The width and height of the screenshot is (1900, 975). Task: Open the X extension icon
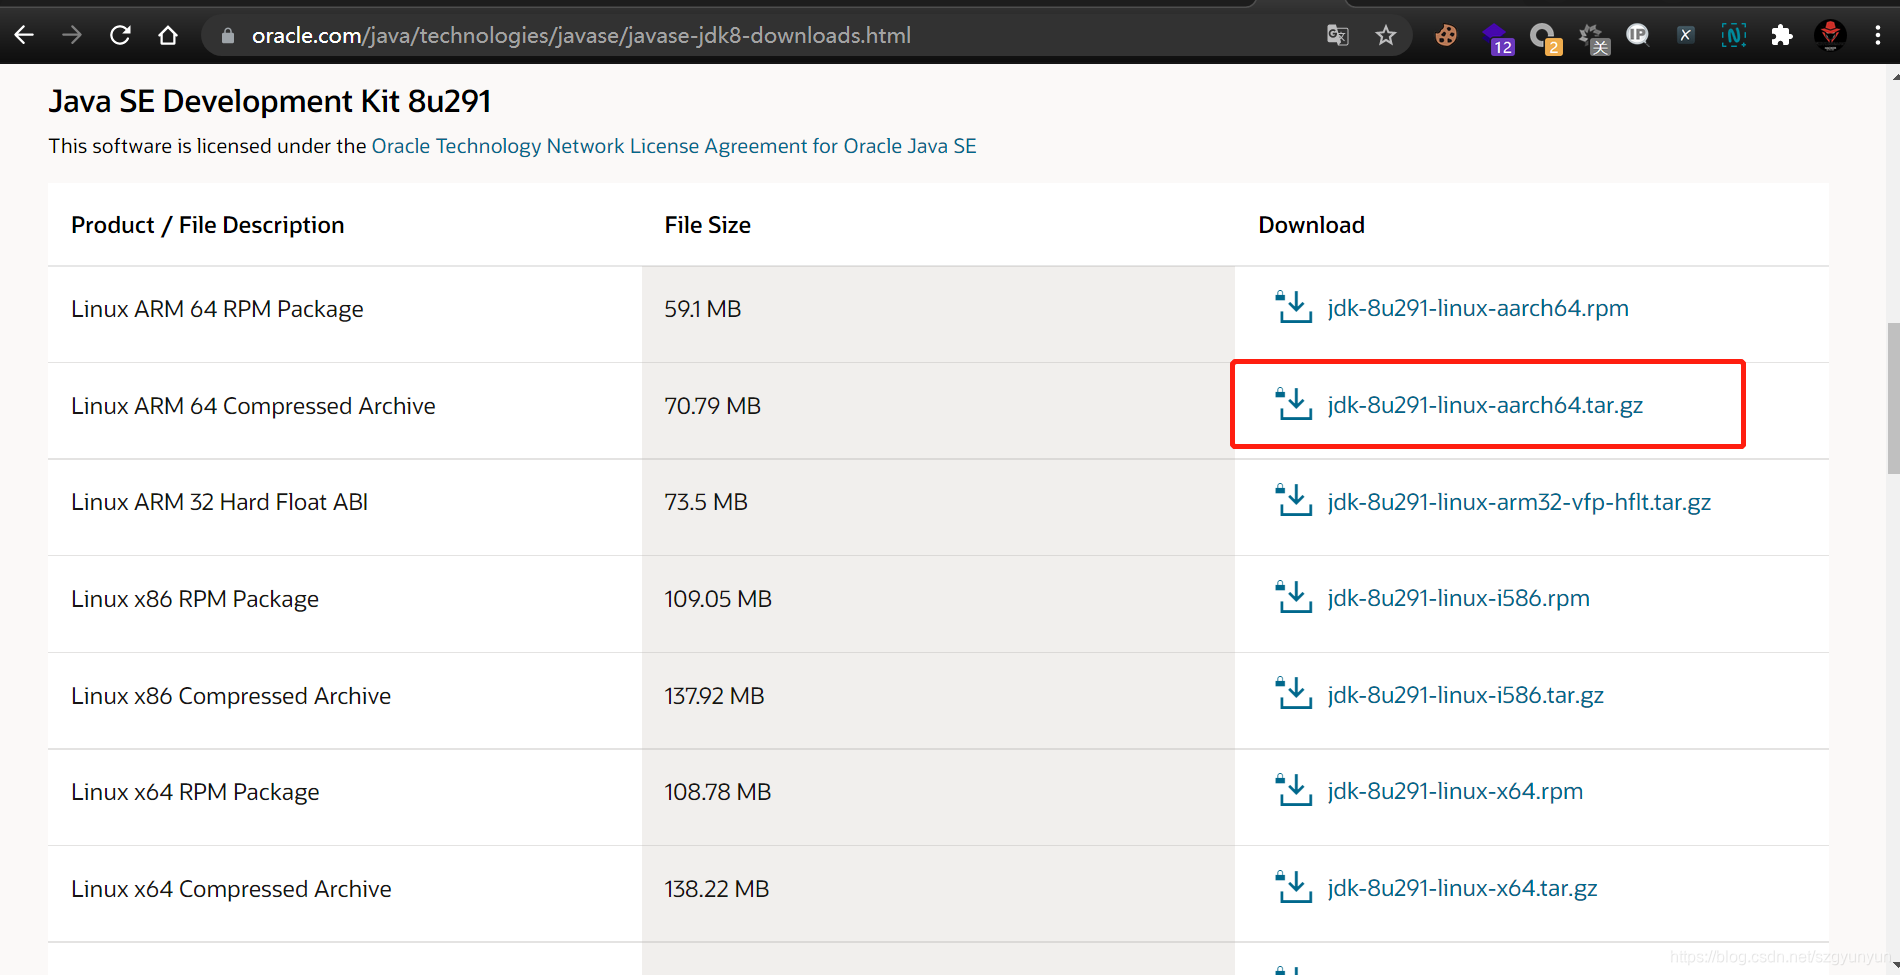tap(1685, 35)
